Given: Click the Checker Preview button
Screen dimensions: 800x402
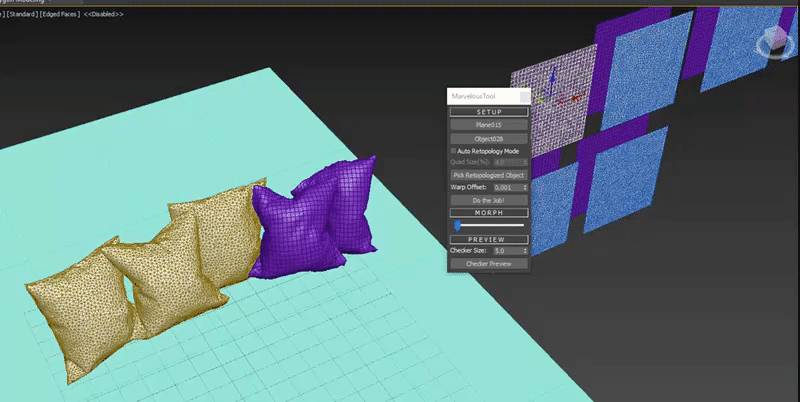Looking at the screenshot, I should click(489, 264).
